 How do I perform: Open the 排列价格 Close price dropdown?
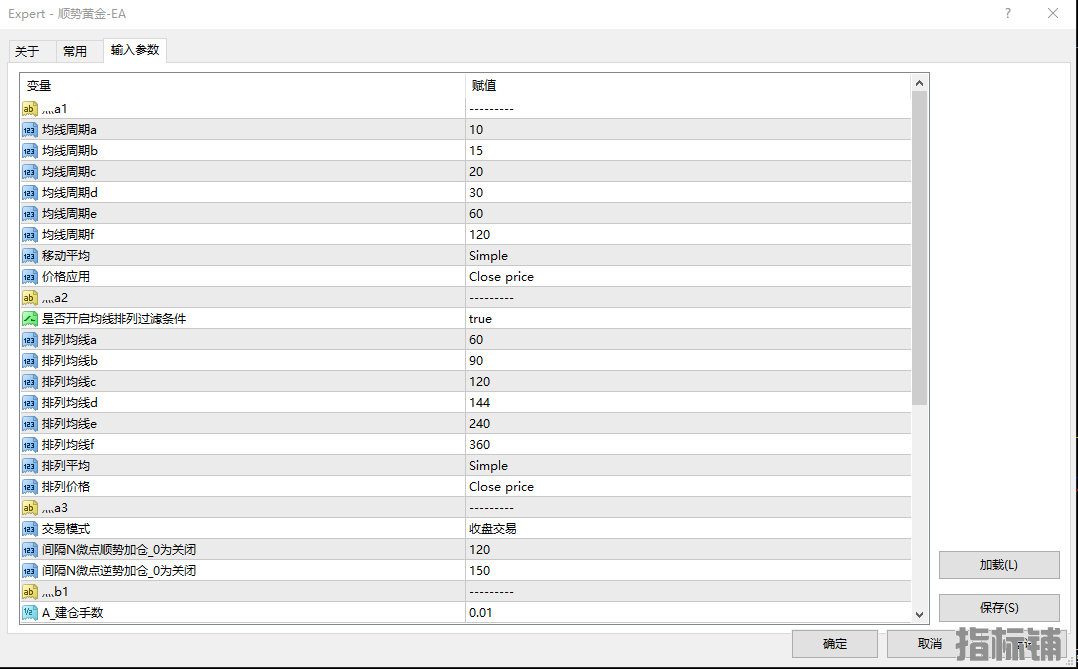[x=688, y=486]
